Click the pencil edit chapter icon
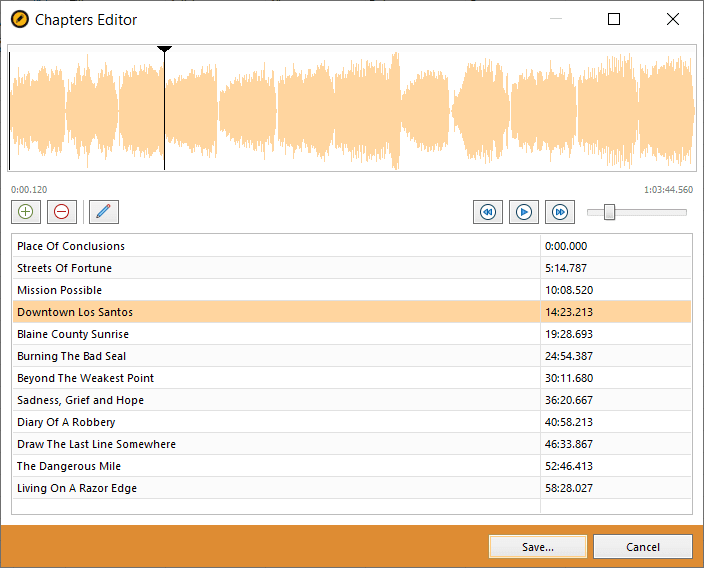 tap(104, 212)
